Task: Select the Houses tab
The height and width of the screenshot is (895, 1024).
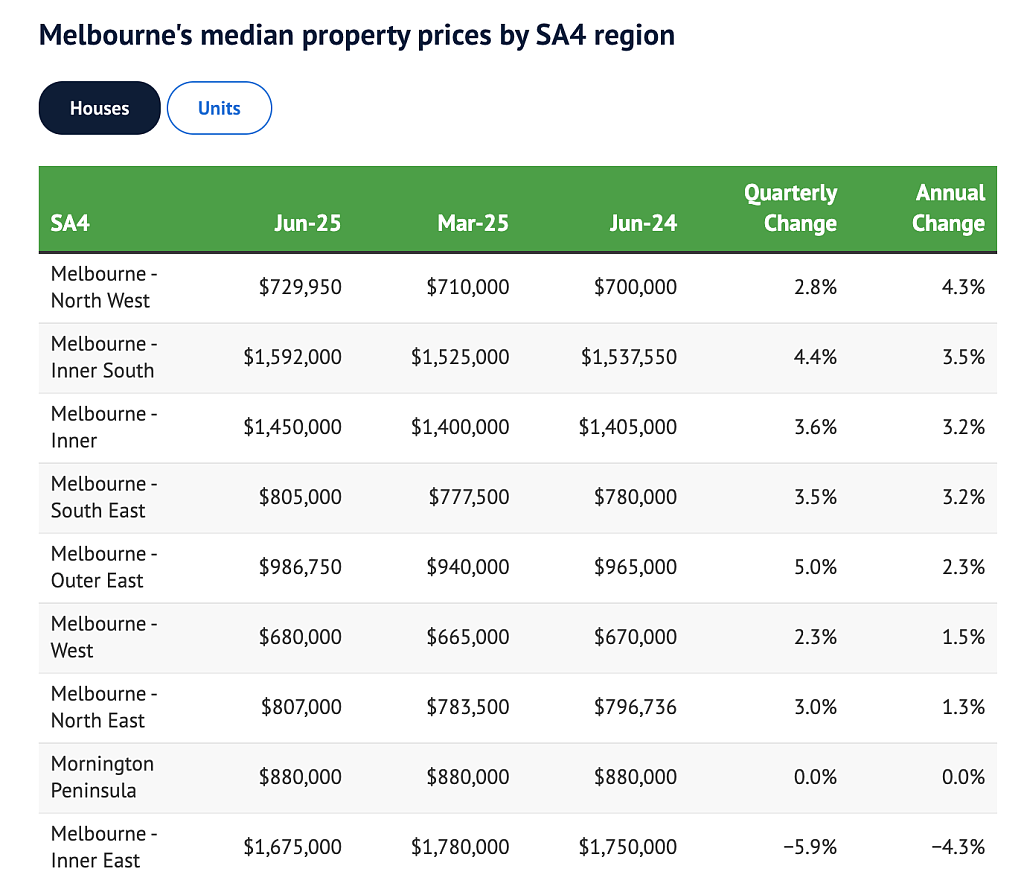Action: click(x=99, y=108)
